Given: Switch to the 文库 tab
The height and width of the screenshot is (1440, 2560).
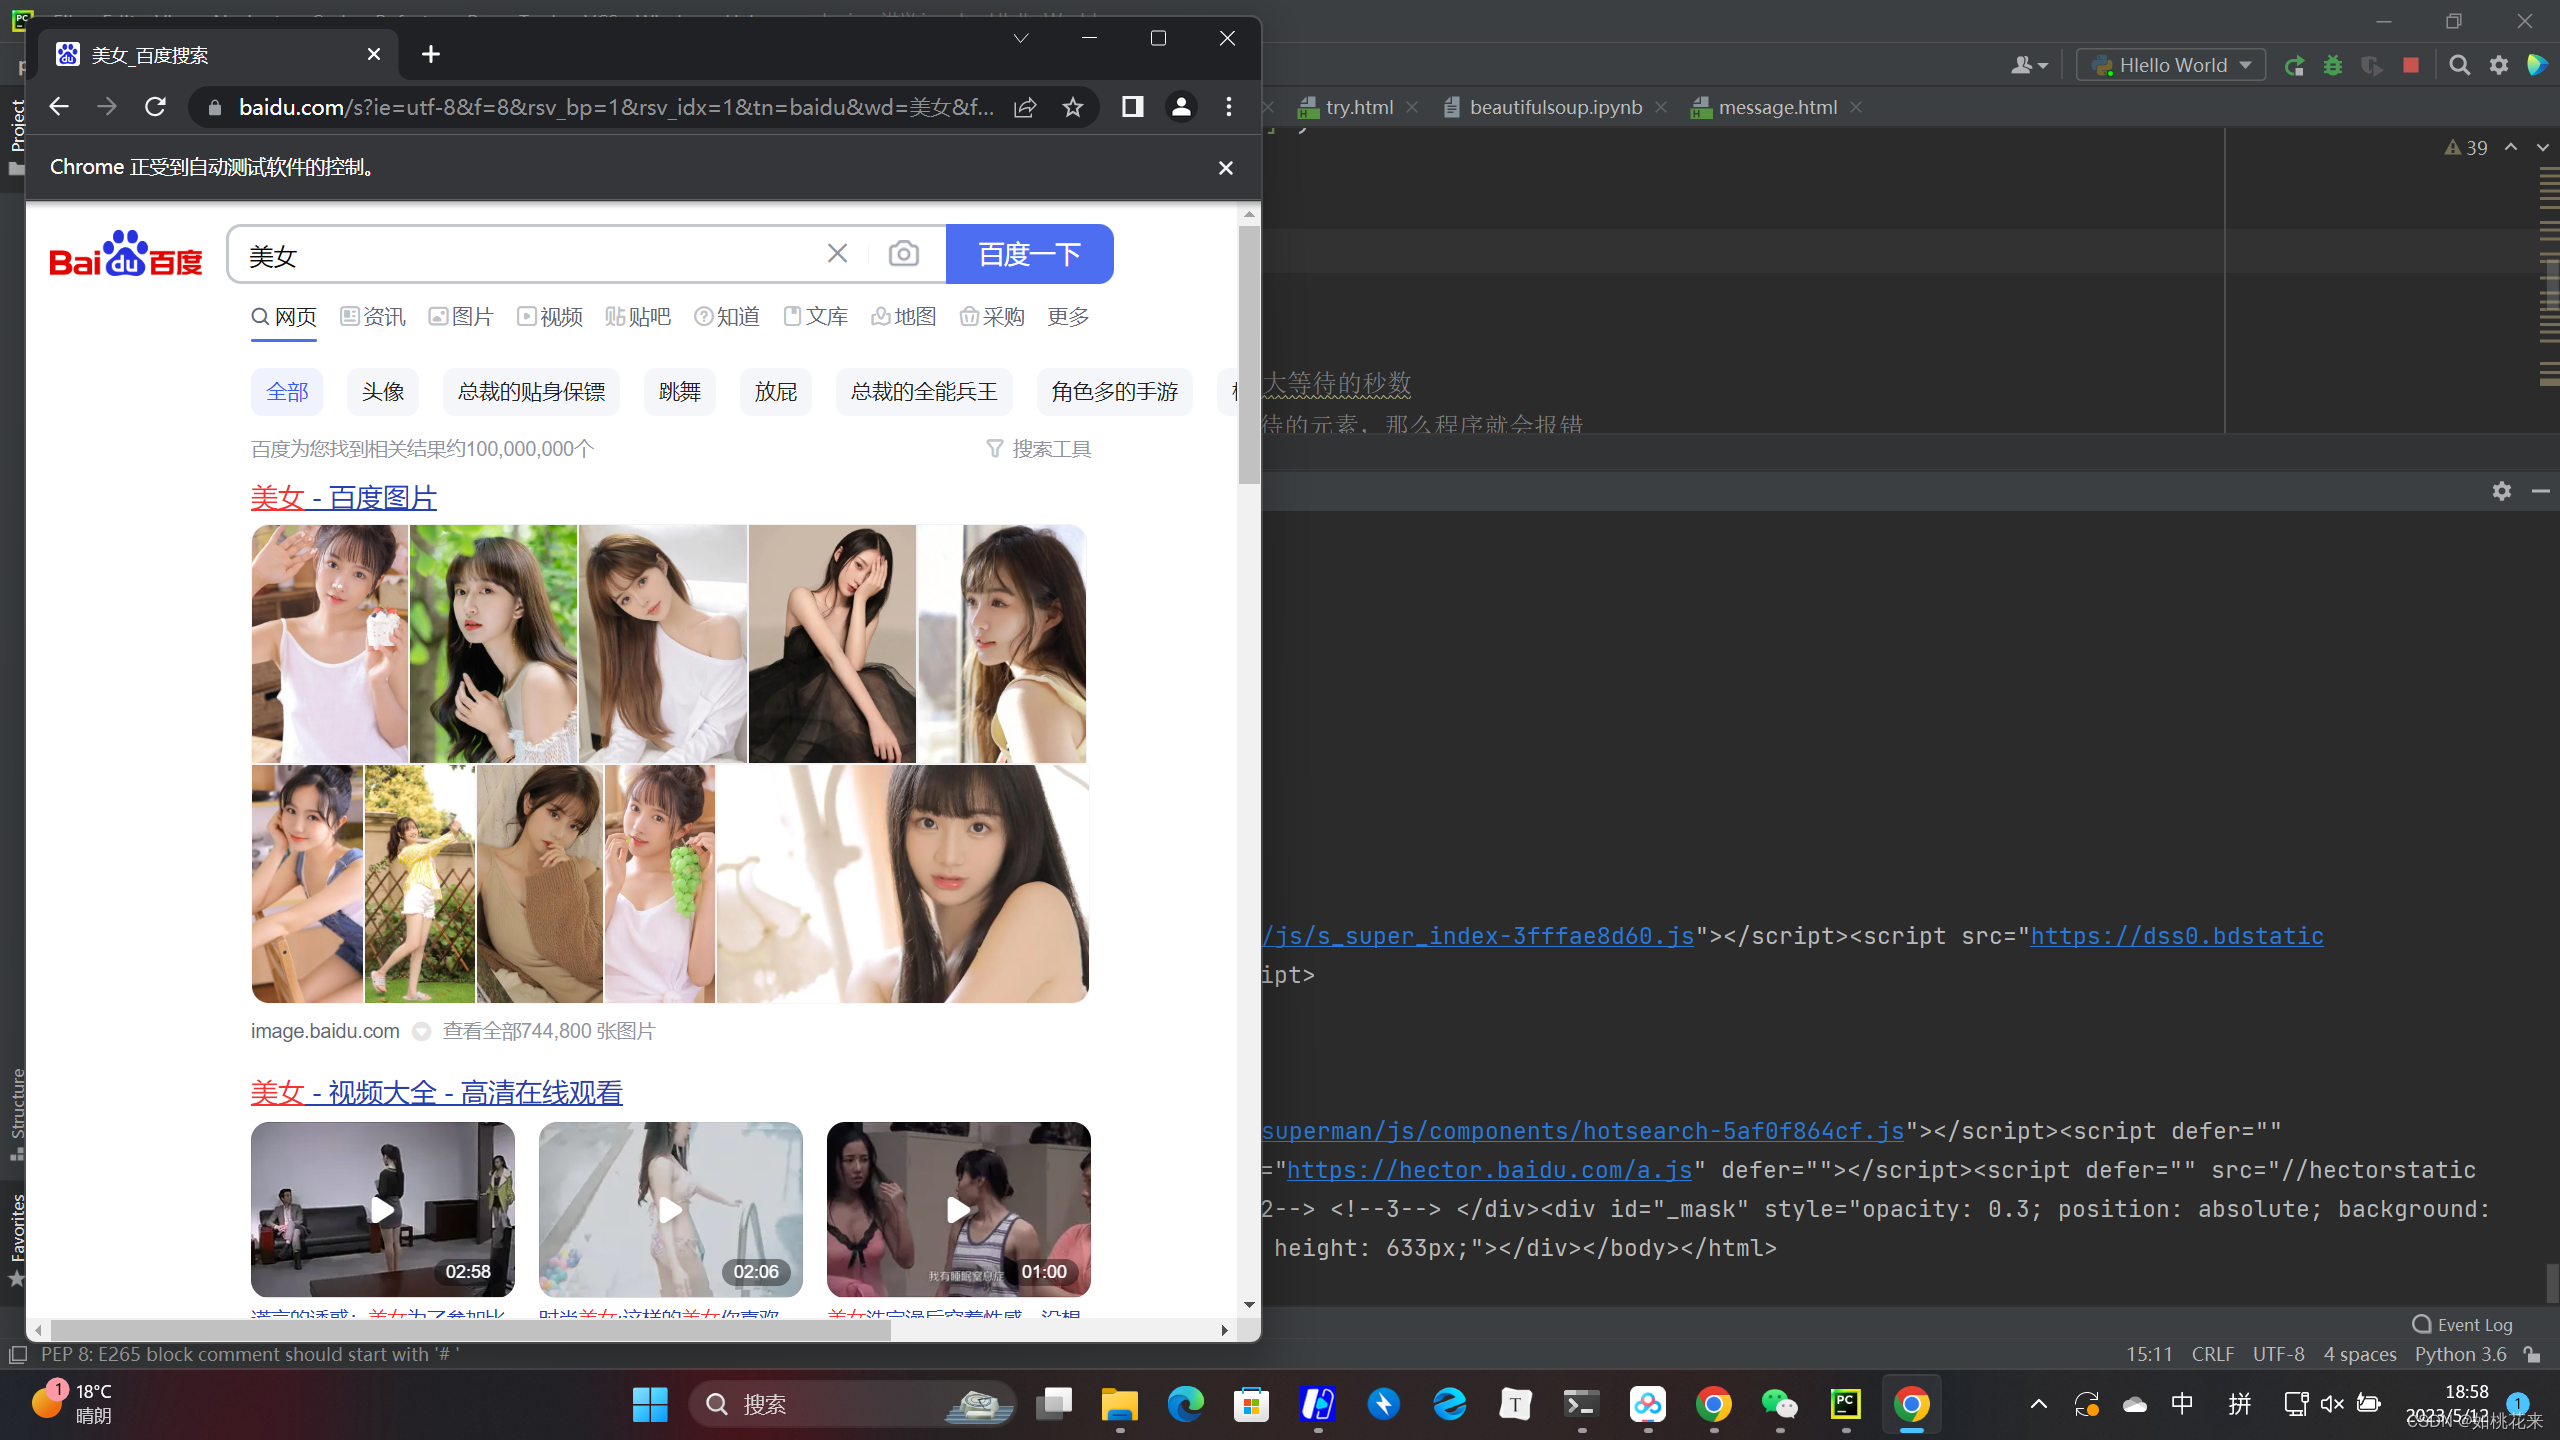Looking at the screenshot, I should click(815, 317).
